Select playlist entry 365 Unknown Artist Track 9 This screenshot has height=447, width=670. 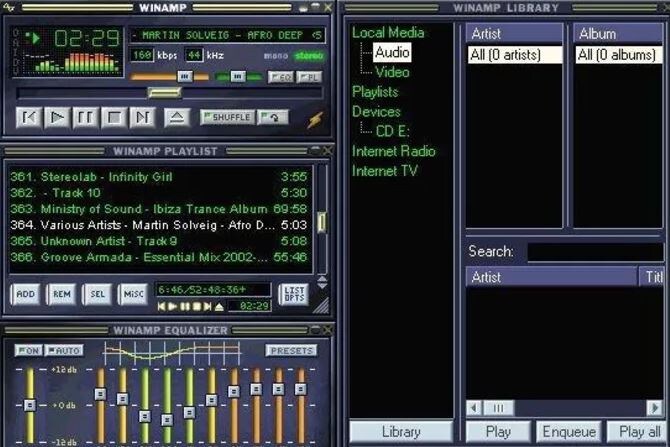(x=159, y=241)
